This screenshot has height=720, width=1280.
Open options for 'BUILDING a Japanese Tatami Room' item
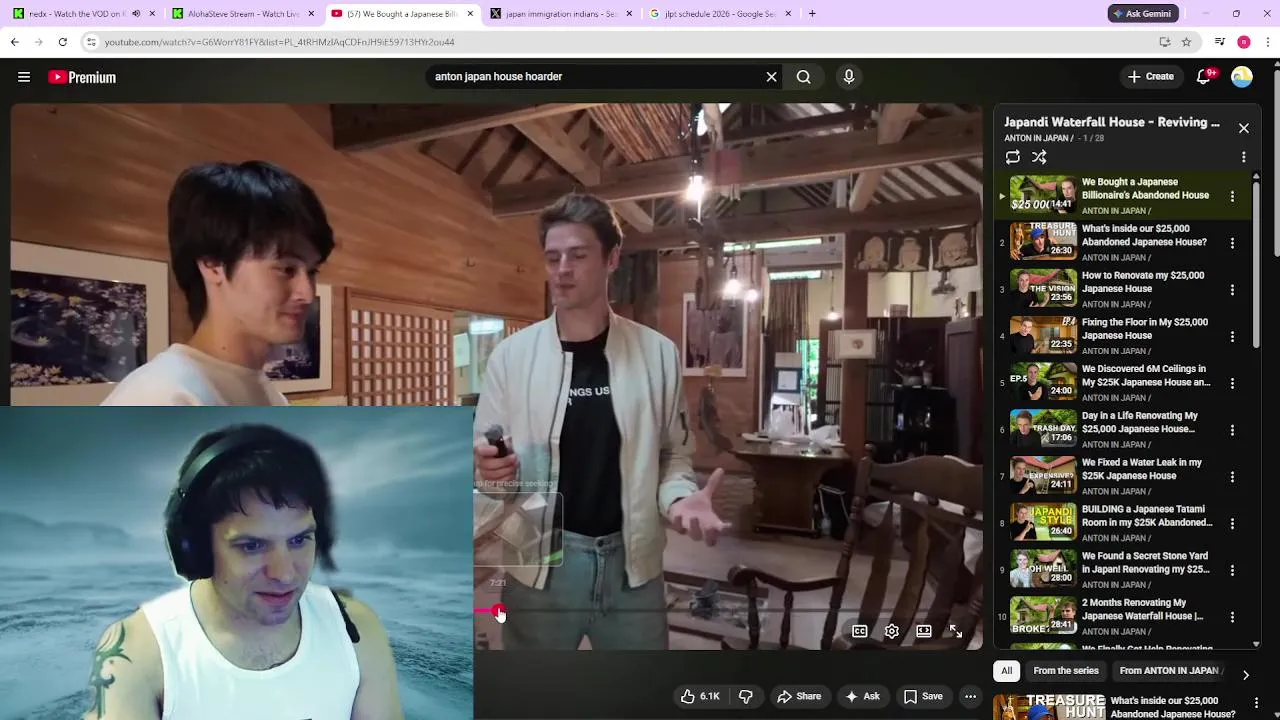click(1232, 524)
